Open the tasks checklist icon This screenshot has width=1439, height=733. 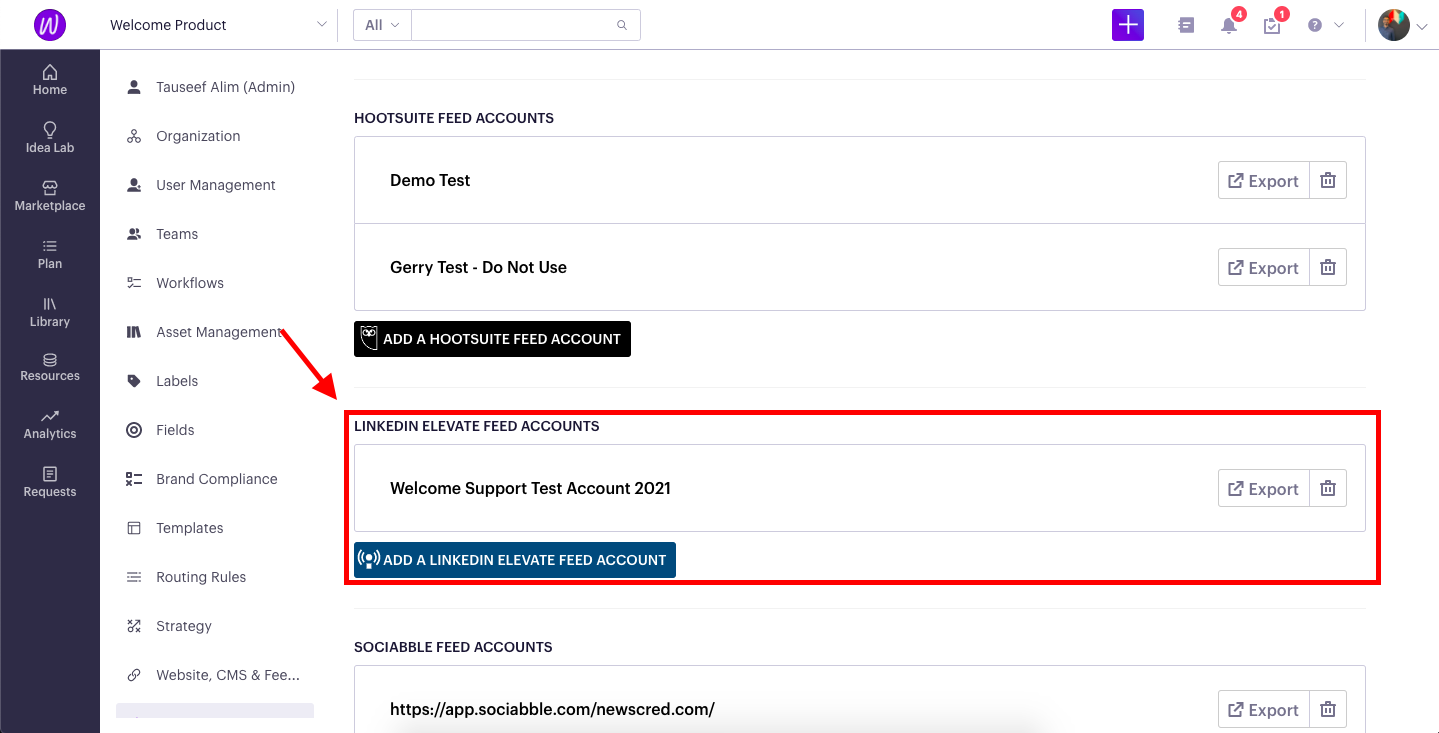coord(1272,25)
